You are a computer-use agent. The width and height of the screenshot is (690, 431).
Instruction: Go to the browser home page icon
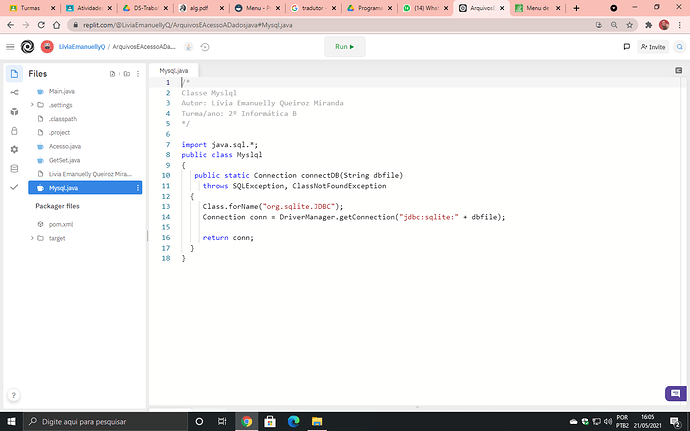pos(56,25)
